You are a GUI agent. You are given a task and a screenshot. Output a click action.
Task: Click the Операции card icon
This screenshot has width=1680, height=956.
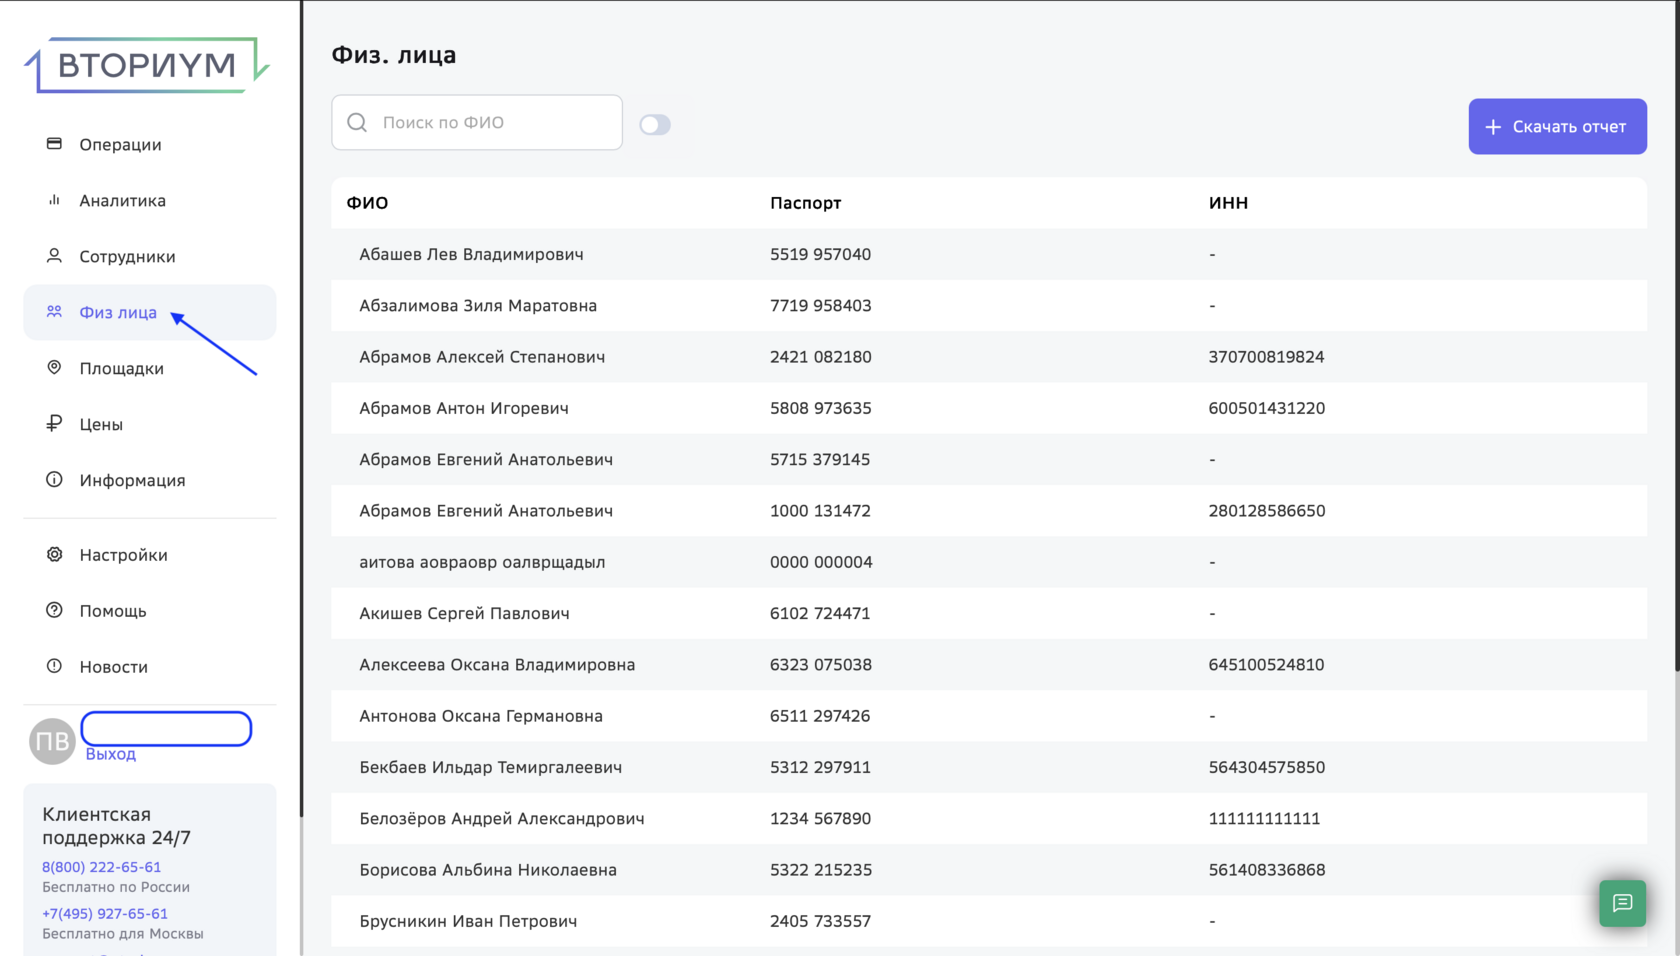(x=54, y=144)
